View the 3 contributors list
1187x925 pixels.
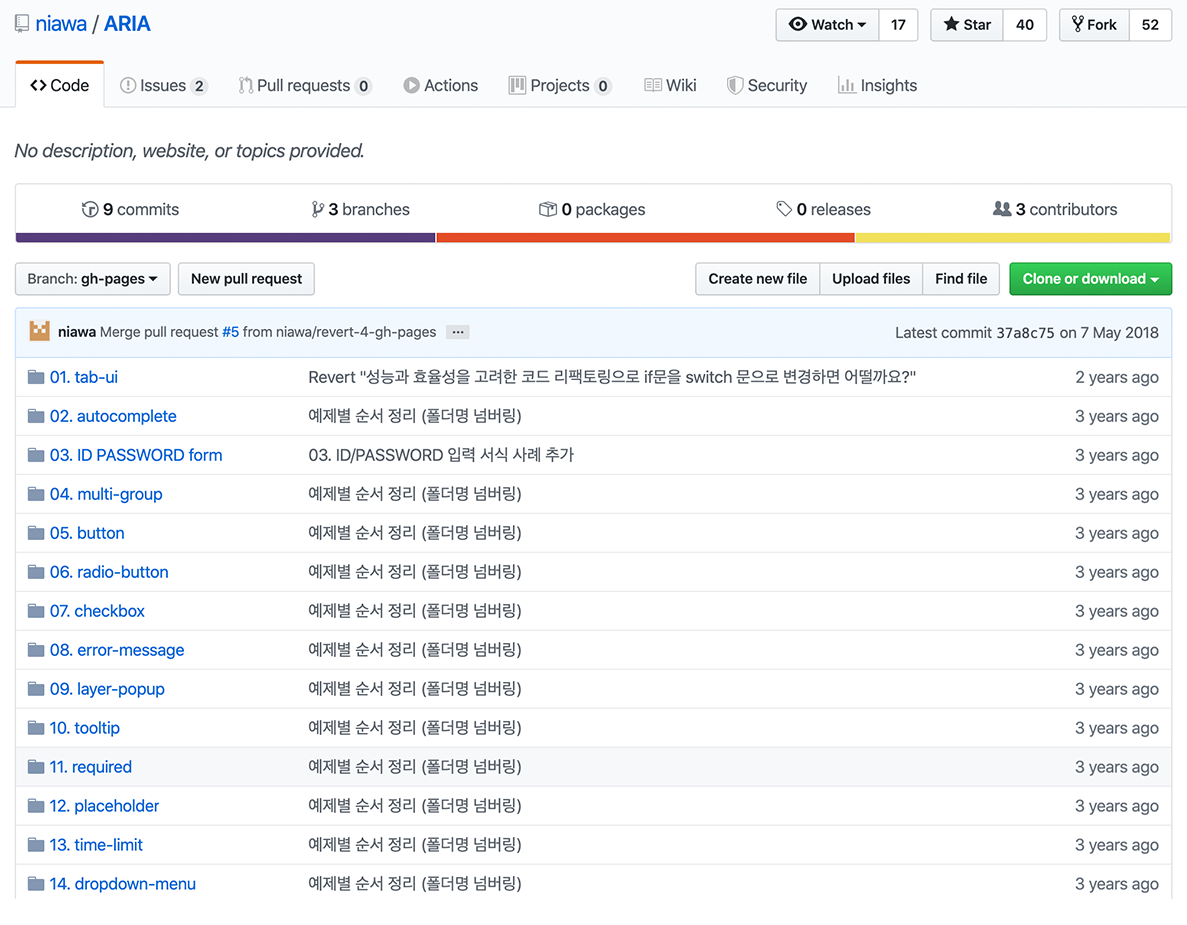[x=1055, y=209]
